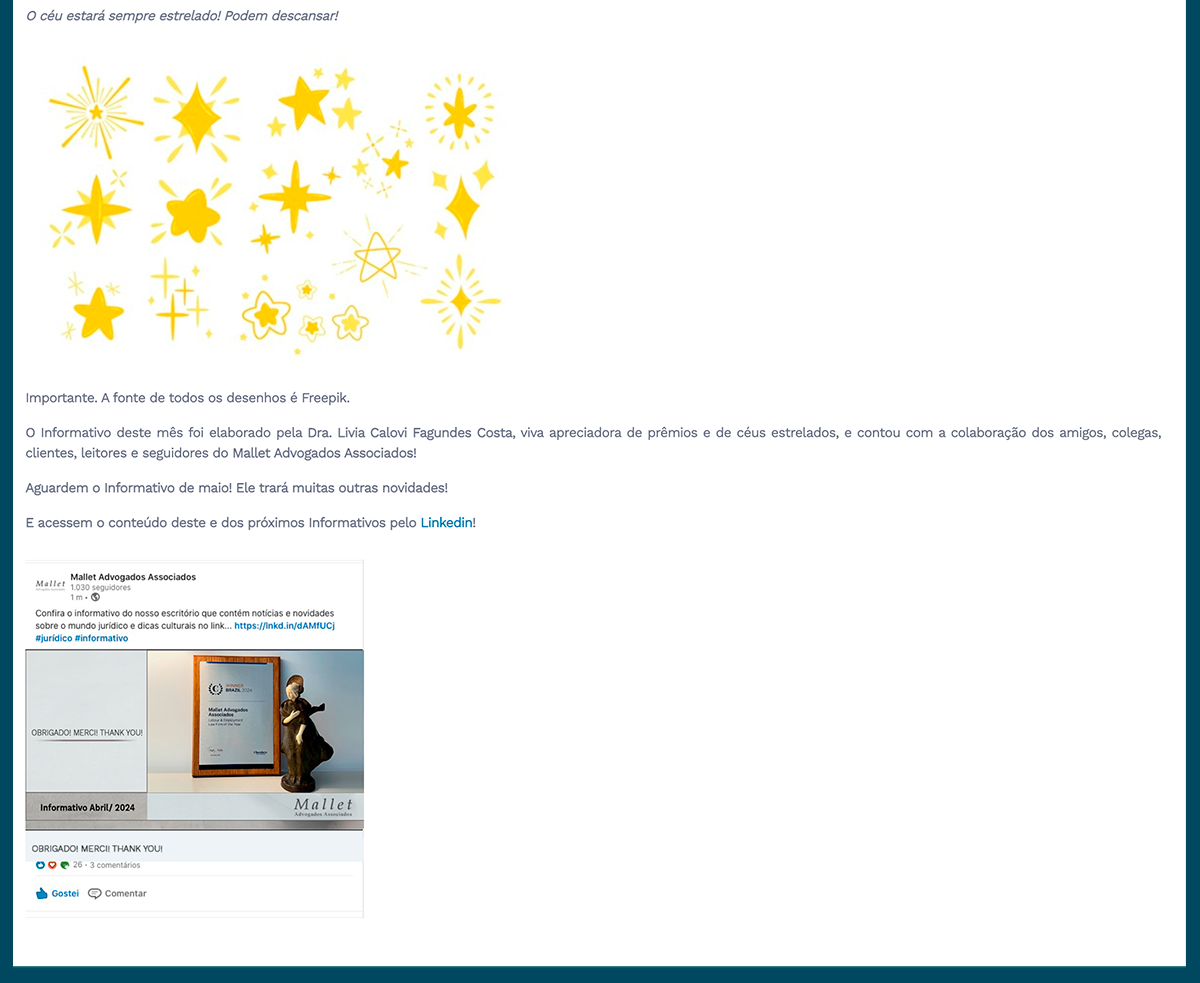Image resolution: width=1200 pixels, height=983 pixels.
Task: Open the Linkedin hyperlink in the text
Action: pyautogui.click(x=446, y=523)
